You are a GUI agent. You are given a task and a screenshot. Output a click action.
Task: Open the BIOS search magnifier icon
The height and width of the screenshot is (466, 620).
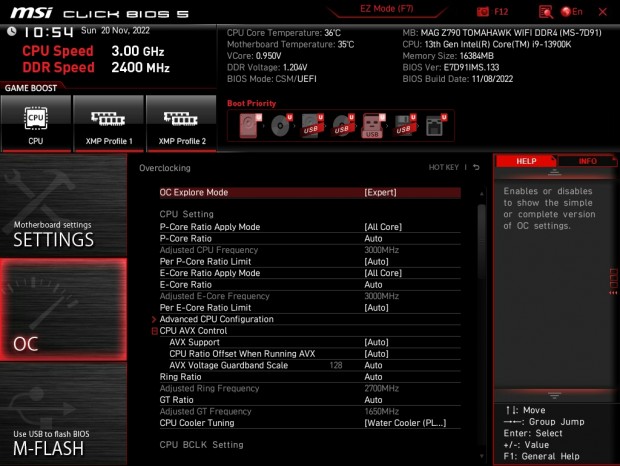coord(545,12)
